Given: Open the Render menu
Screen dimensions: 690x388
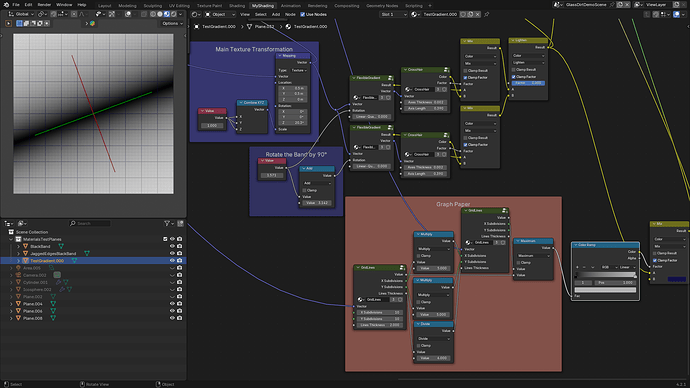Looking at the screenshot, I should click(x=44, y=4).
